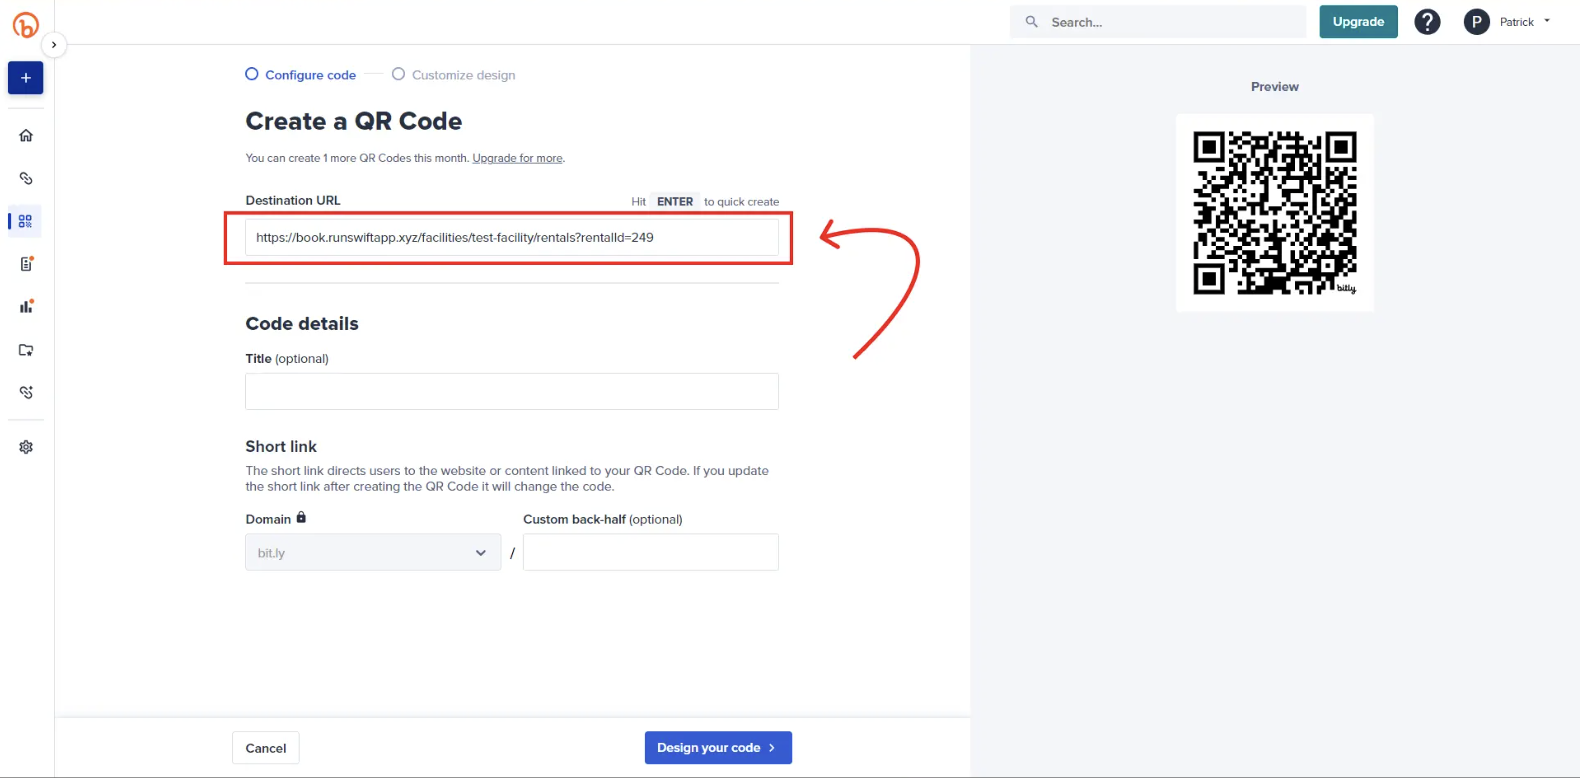The width and height of the screenshot is (1580, 778).
Task: Click the 'Short link' heading
Action: click(281, 446)
